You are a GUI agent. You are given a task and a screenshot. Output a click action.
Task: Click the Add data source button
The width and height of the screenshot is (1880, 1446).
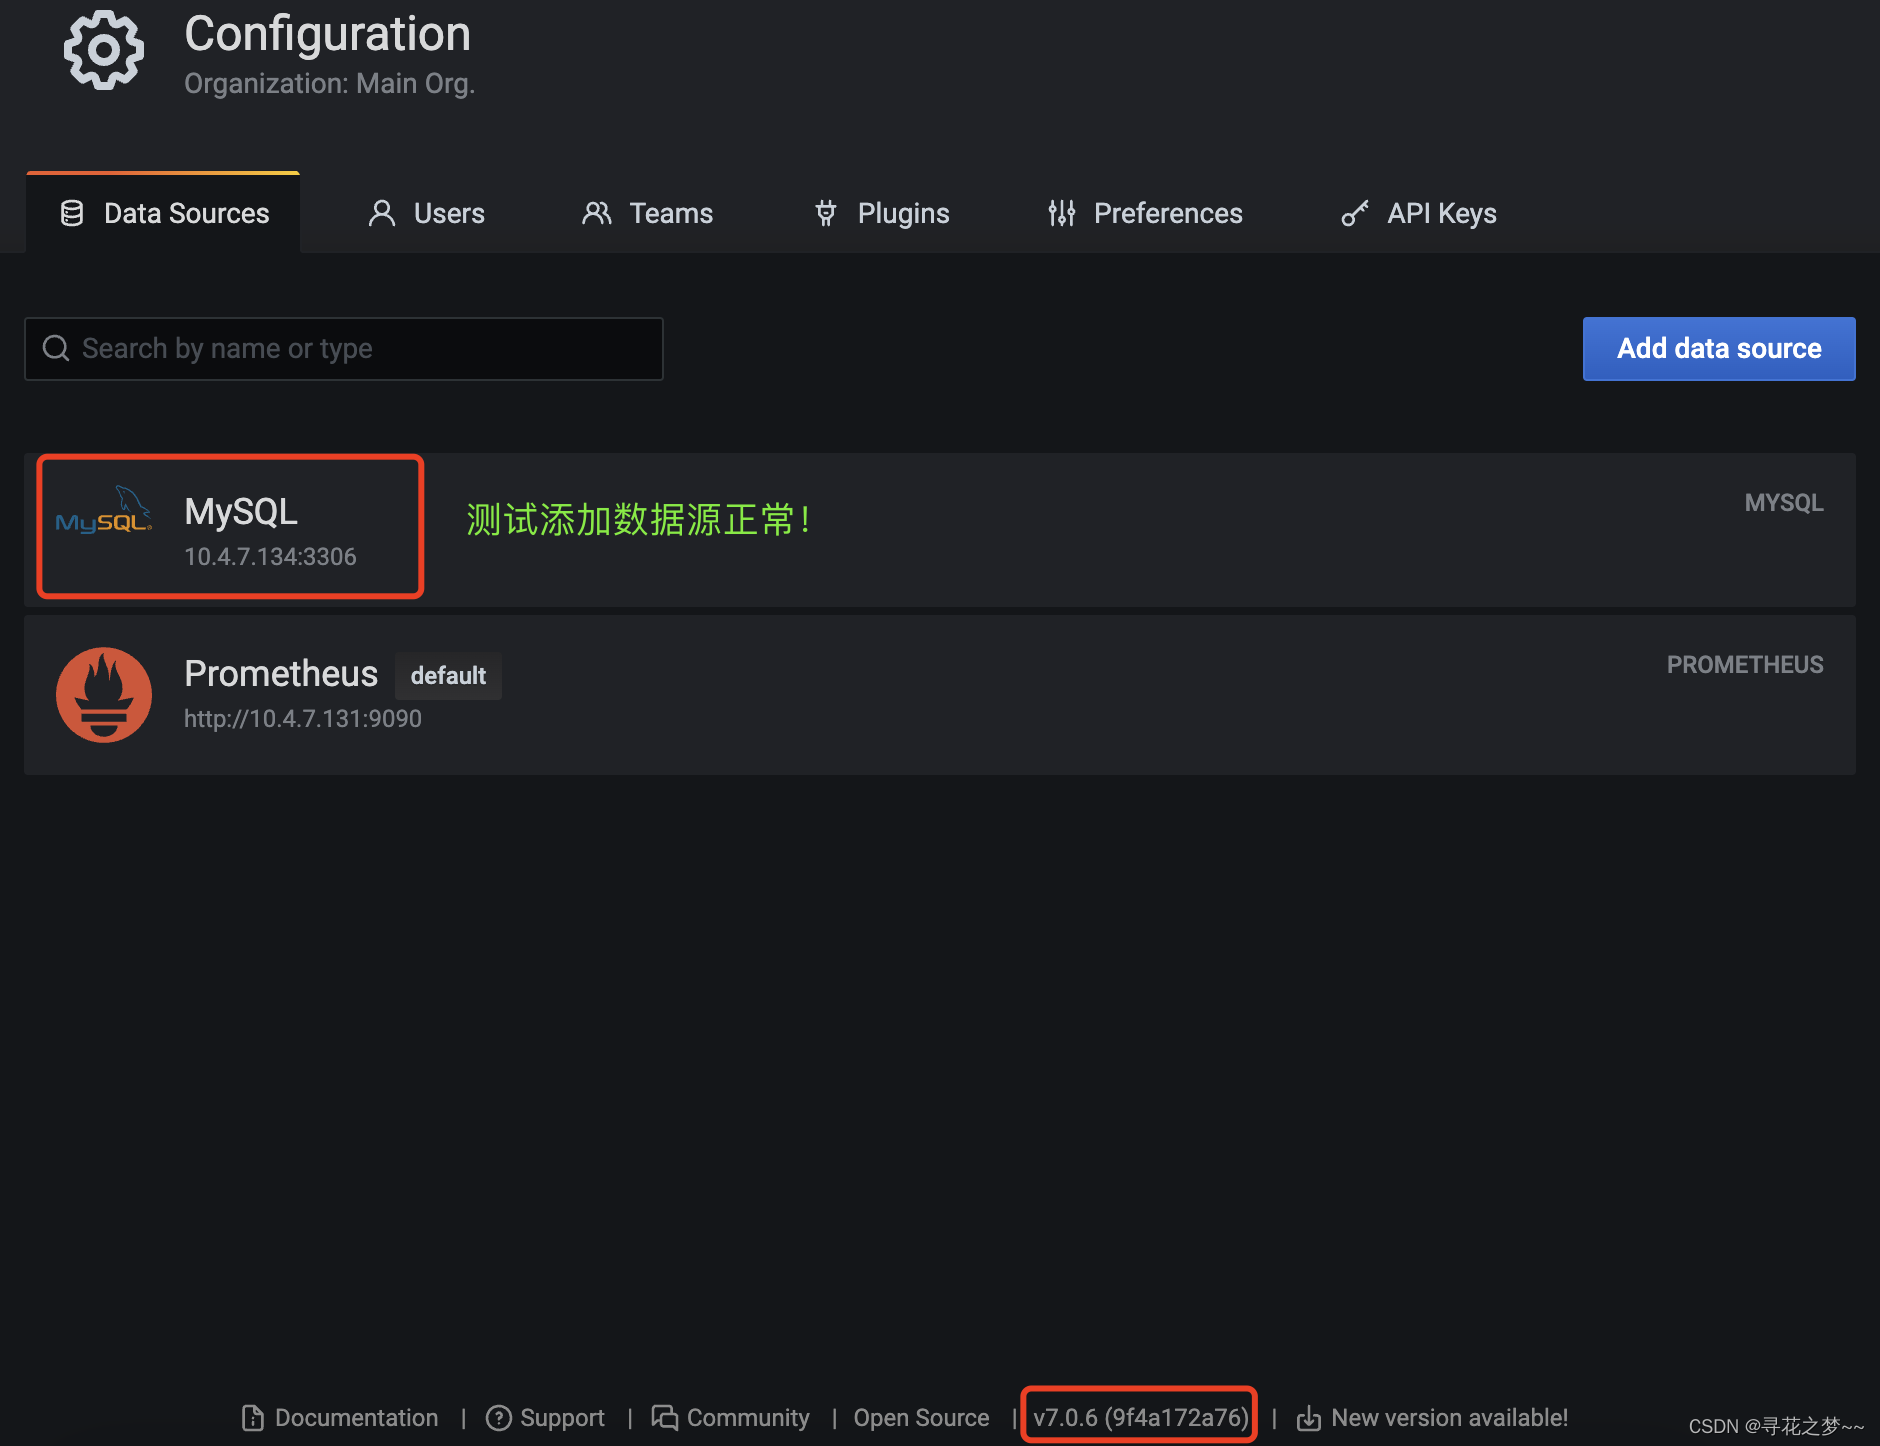1718,348
